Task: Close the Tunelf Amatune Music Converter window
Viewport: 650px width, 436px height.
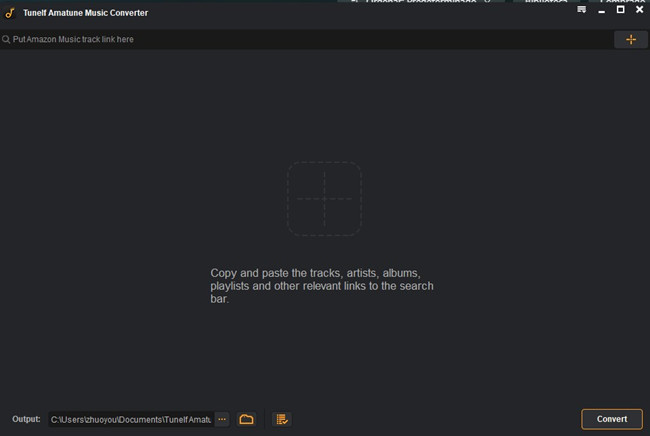Action: coord(640,10)
